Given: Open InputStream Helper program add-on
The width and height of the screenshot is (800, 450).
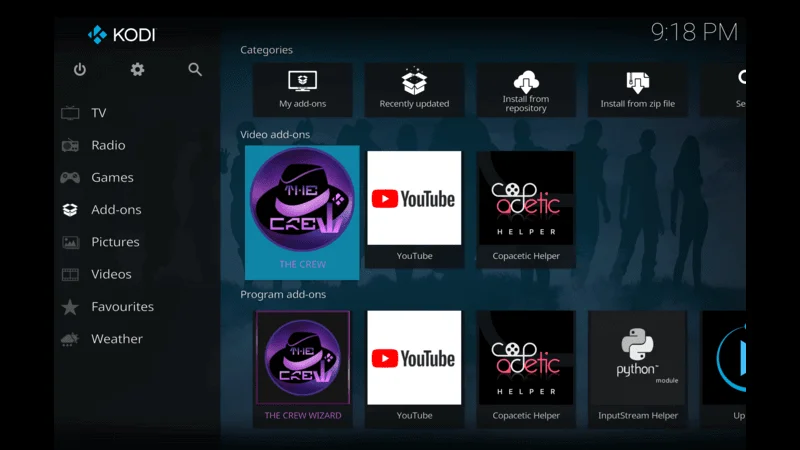Looking at the screenshot, I should coord(638,368).
